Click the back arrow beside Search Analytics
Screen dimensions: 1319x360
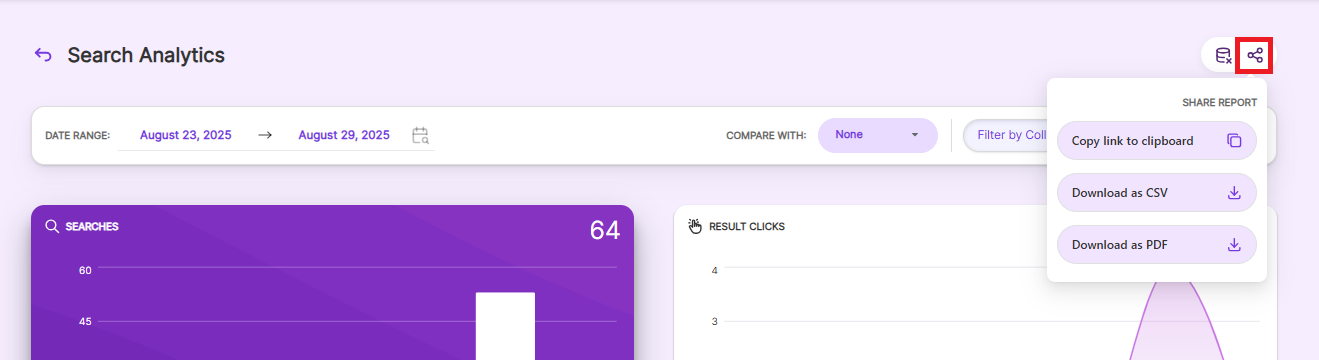(43, 55)
